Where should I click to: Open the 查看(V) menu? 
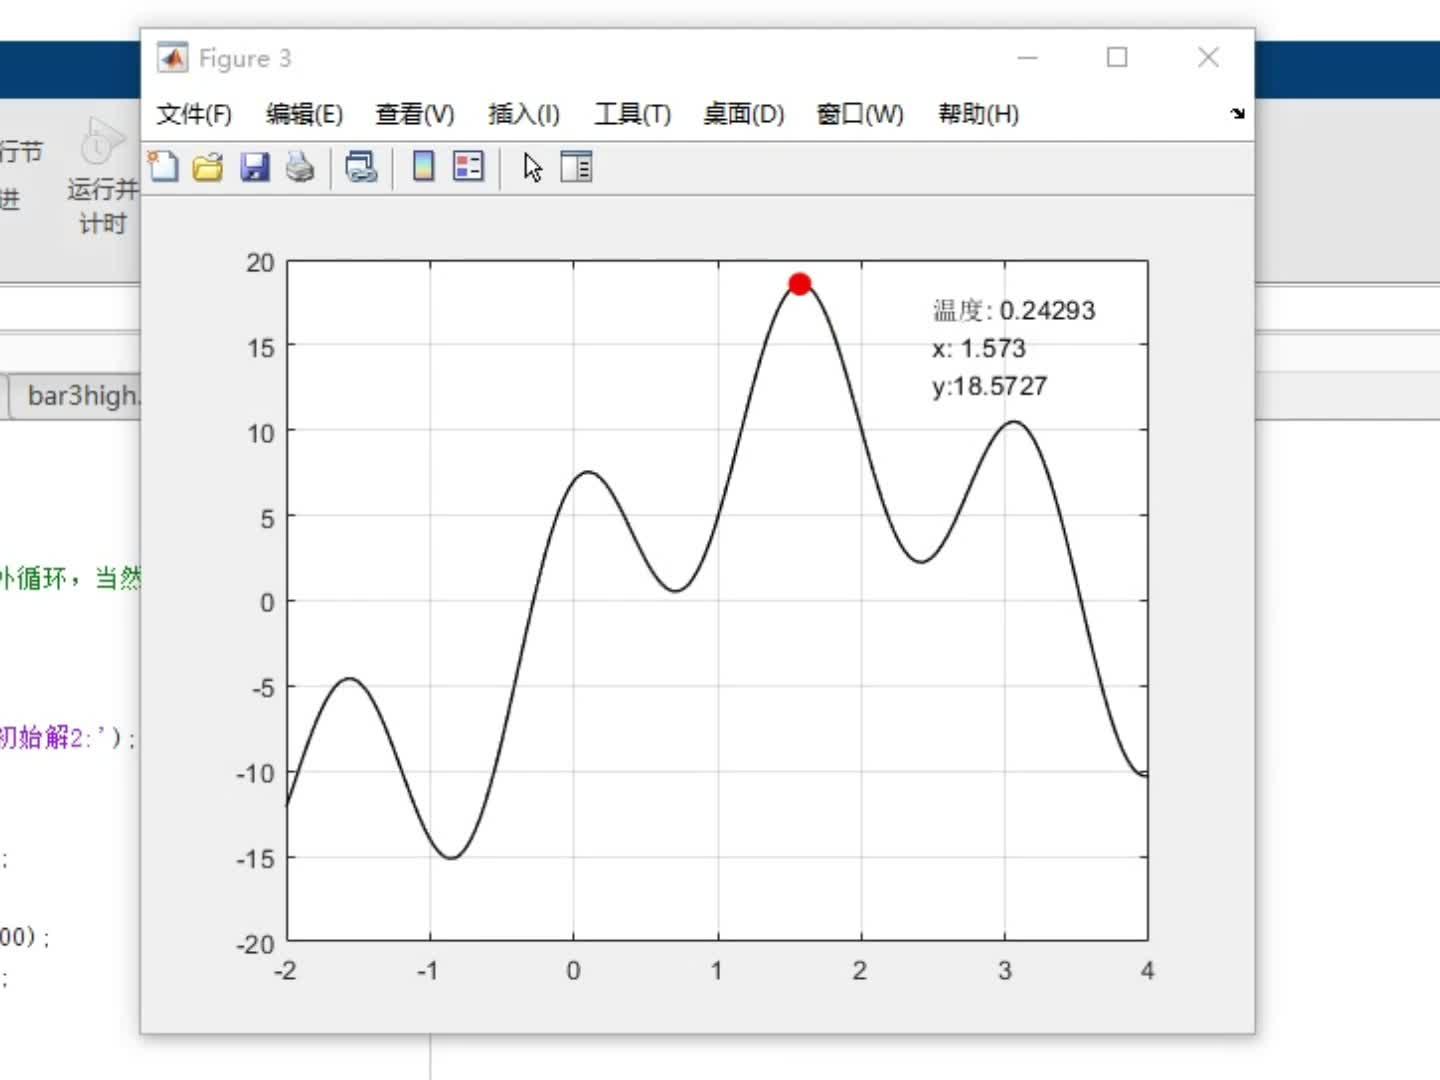point(414,114)
